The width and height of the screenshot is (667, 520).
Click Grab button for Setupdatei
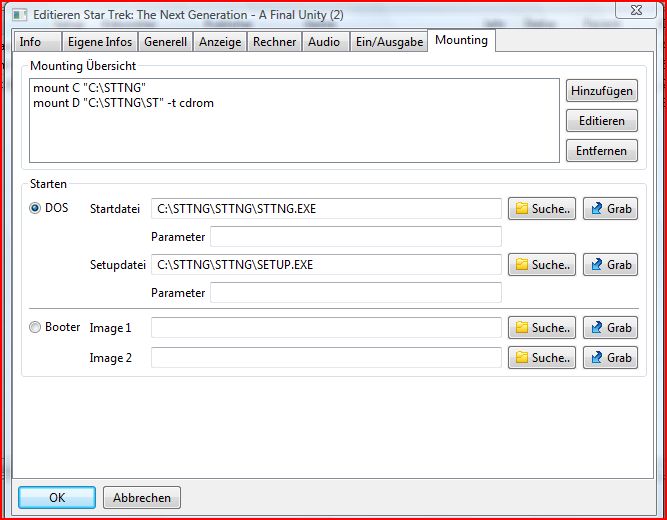coord(610,265)
